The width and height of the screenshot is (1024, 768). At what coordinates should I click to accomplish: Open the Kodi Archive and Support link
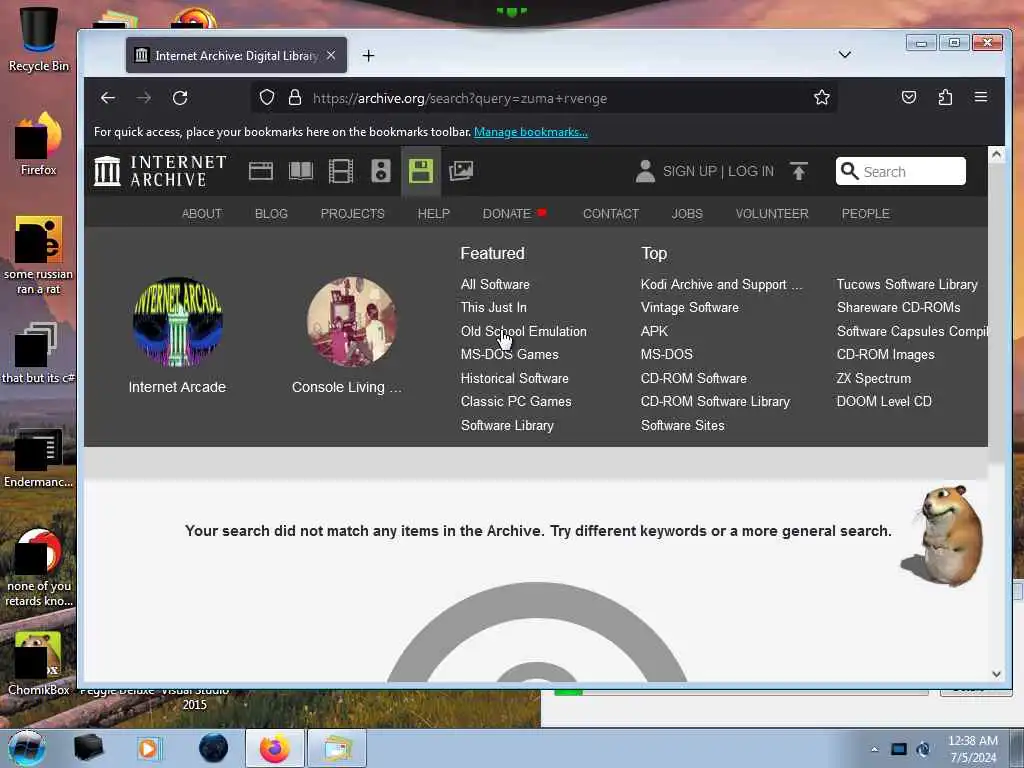coord(722,284)
